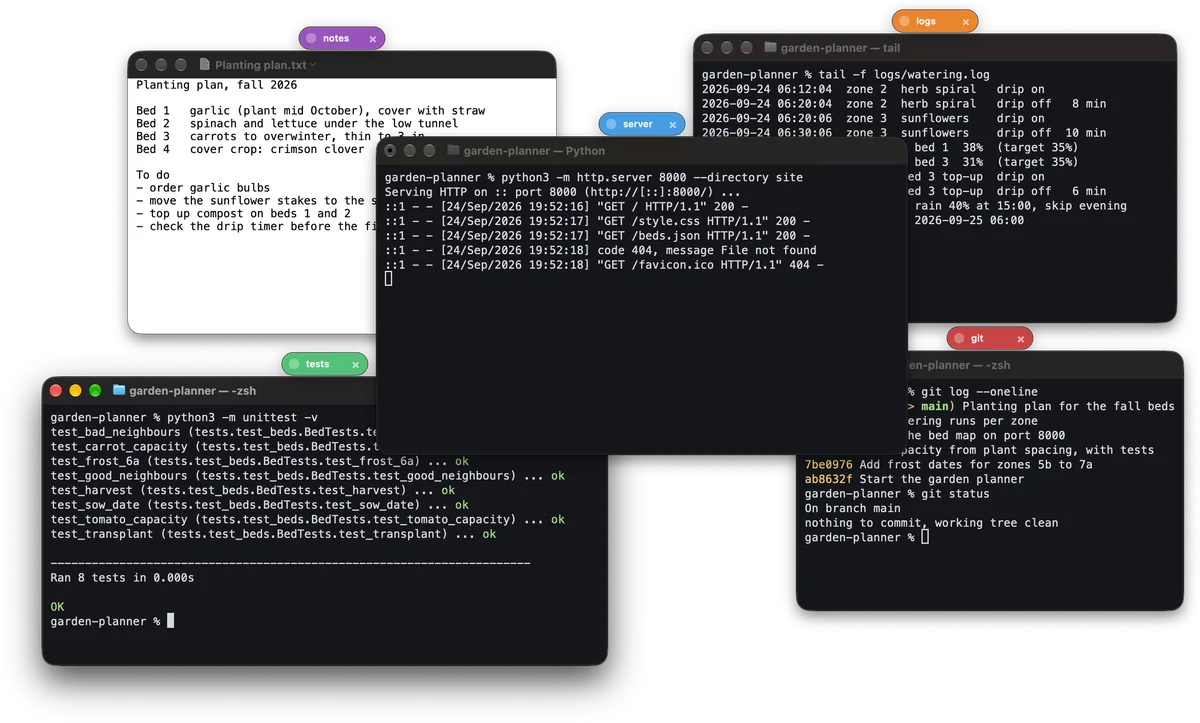Click the dot icon in the git tag
The image size is (1200, 723).
[x=959, y=339]
